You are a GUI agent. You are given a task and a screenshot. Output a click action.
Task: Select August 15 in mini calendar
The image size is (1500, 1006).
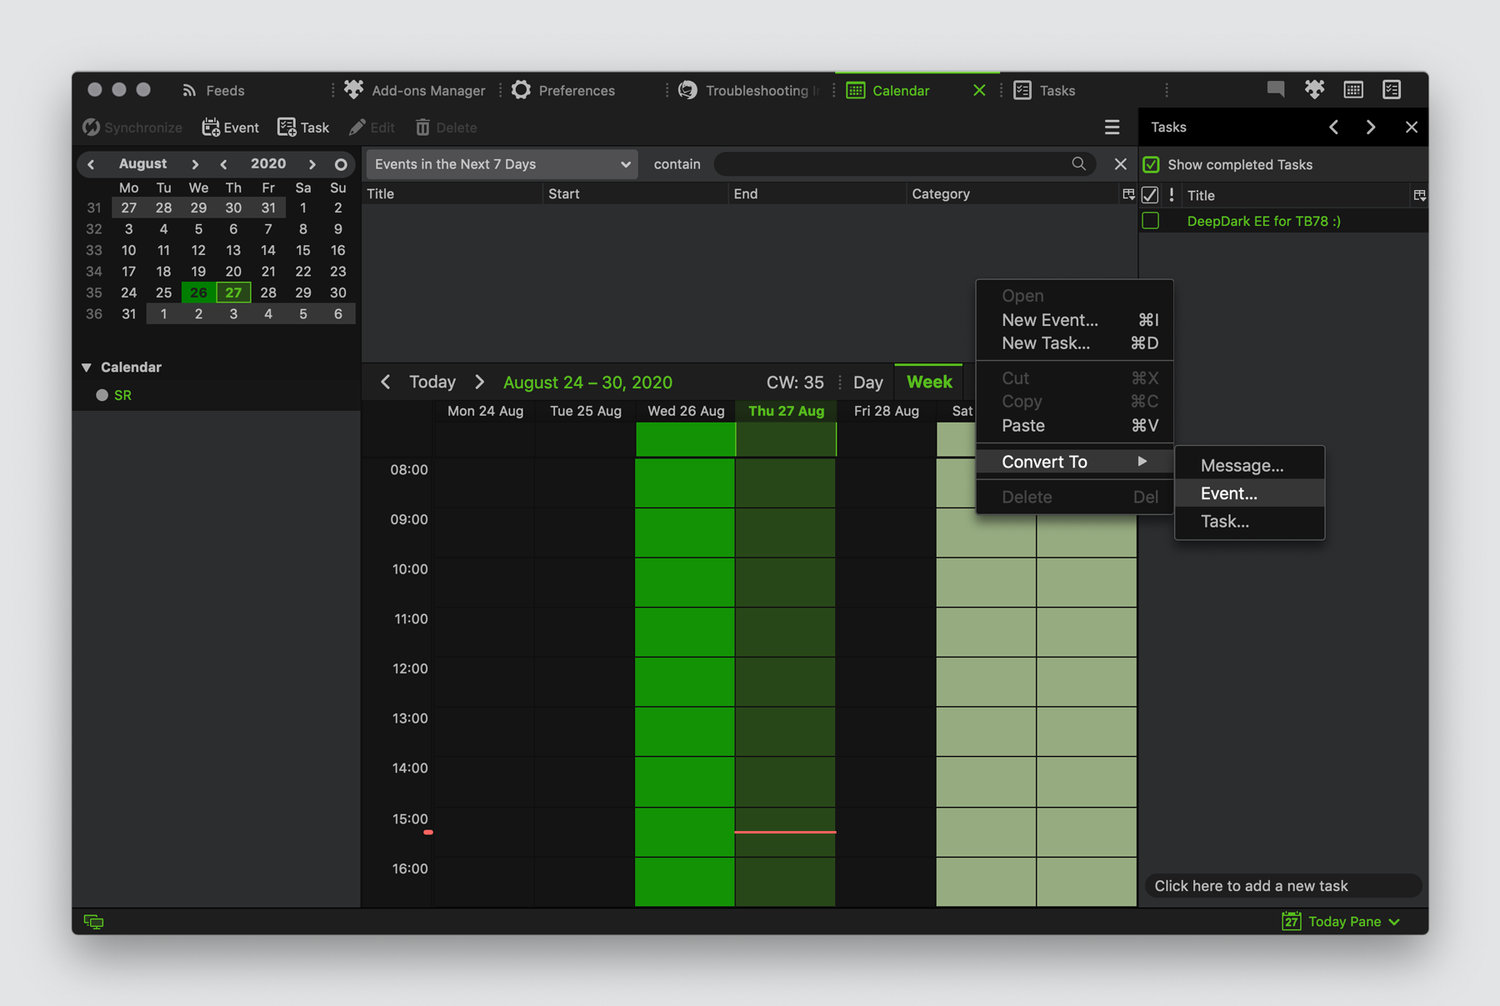tap(303, 250)
